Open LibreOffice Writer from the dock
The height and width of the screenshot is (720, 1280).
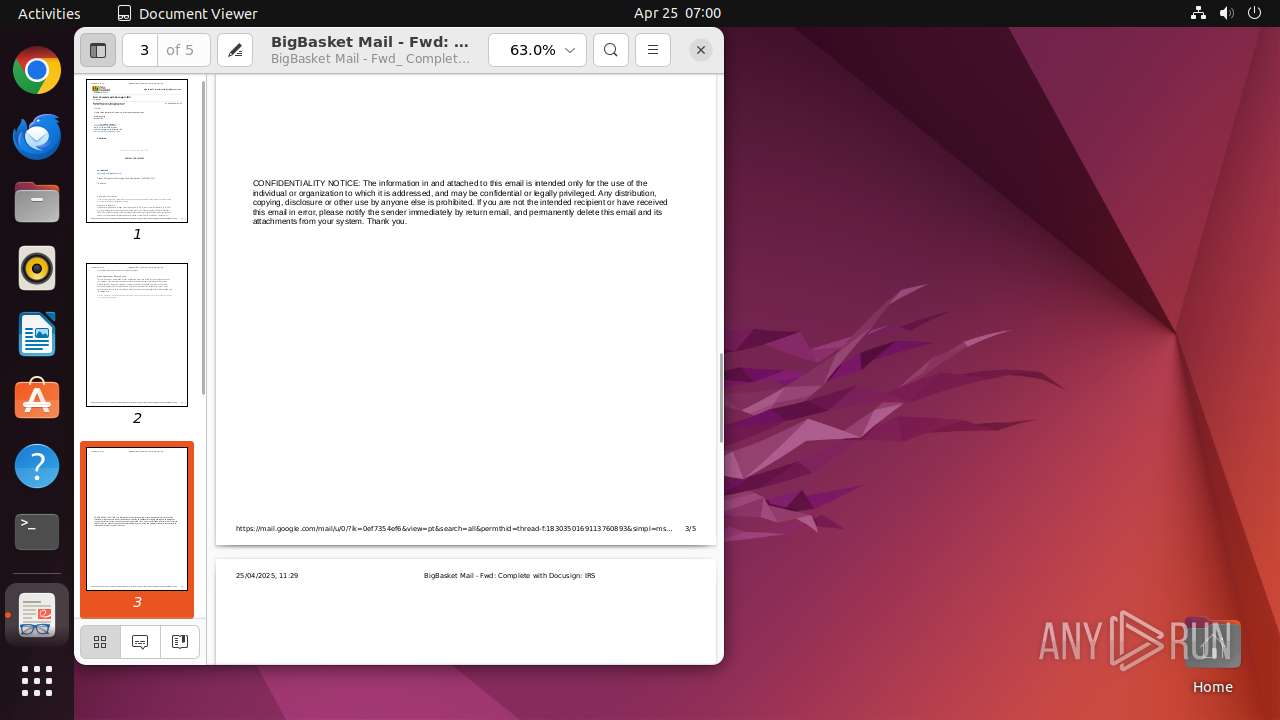tap(37, 335)
